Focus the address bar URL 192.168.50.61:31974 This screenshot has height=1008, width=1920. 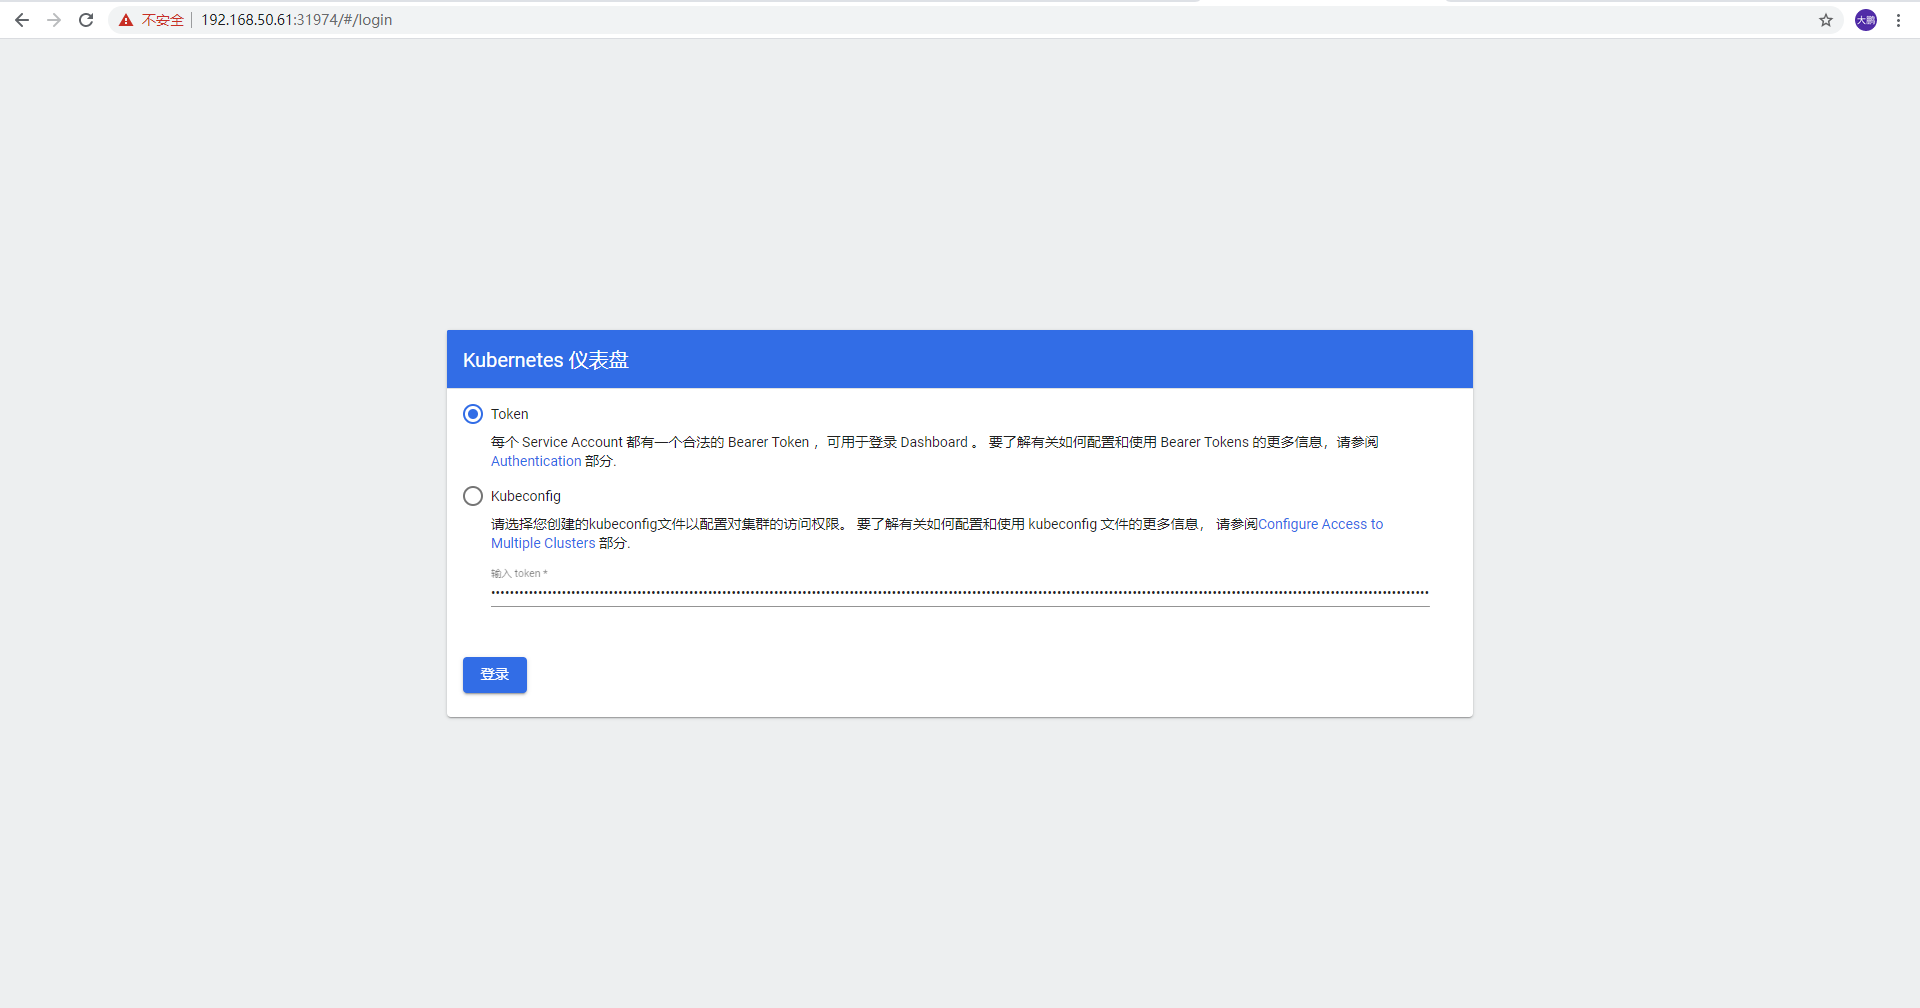pyautogui.click(x=296, y=20)
